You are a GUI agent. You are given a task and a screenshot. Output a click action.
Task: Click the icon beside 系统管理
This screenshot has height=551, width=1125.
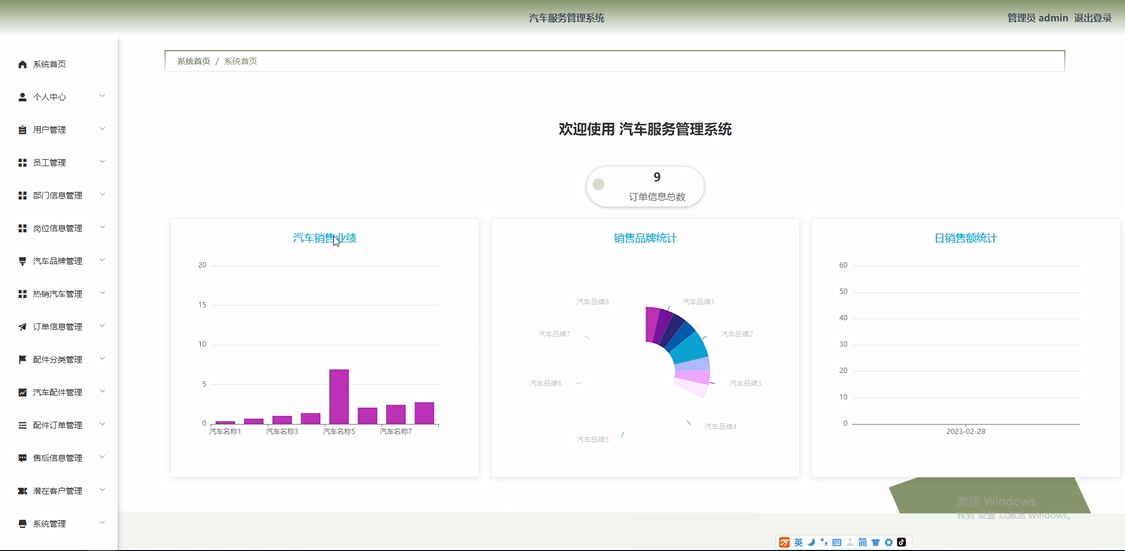pos(22,524)
